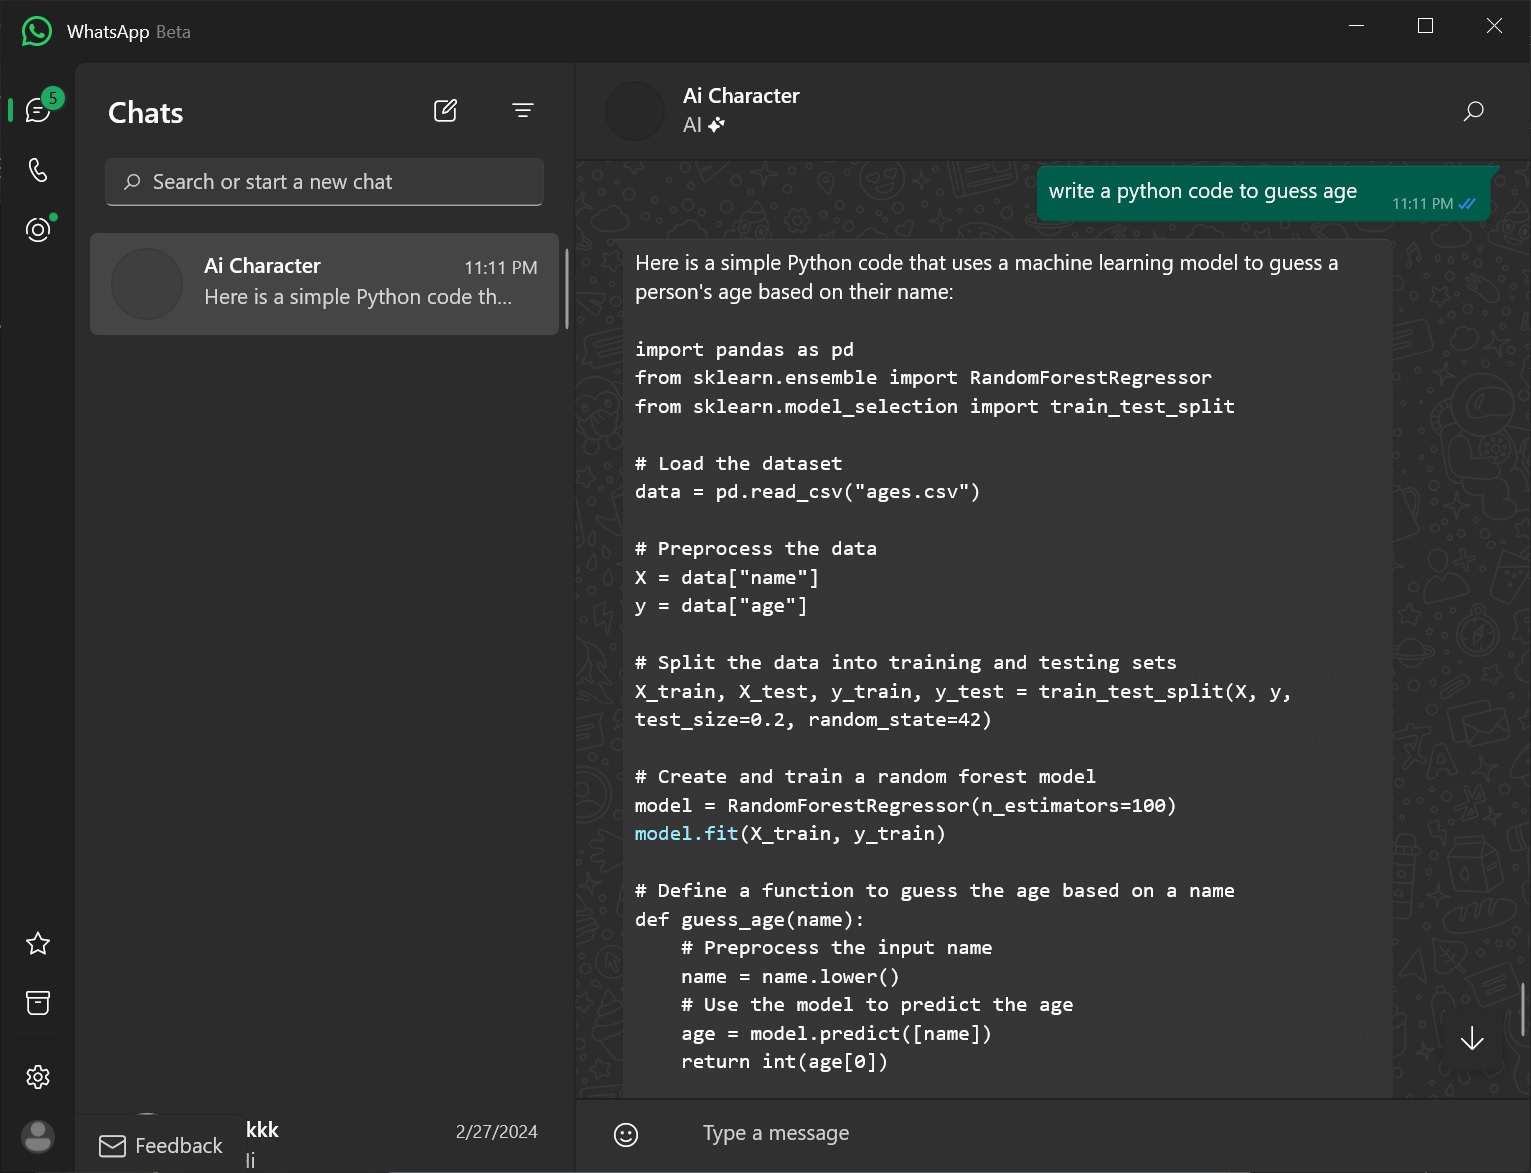1531x1173 pixels.
Task: Open the emoji picker
Action: pyautogui.click(x=626, y=1134)
